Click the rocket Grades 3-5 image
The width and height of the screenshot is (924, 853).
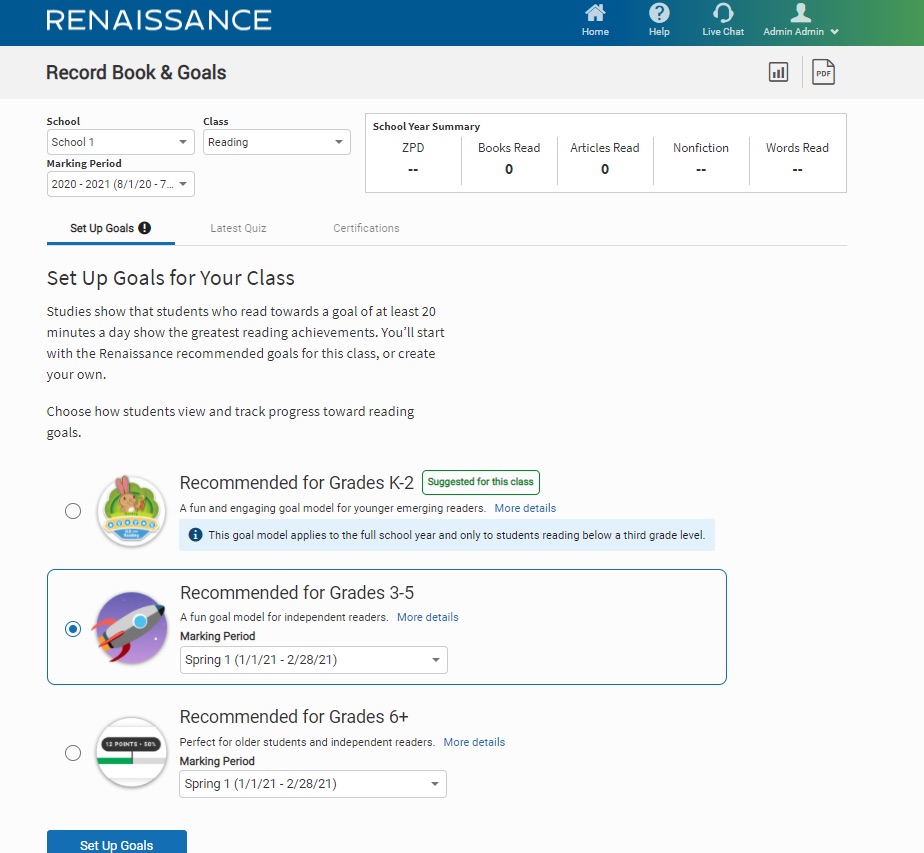(x=131, y=627)
